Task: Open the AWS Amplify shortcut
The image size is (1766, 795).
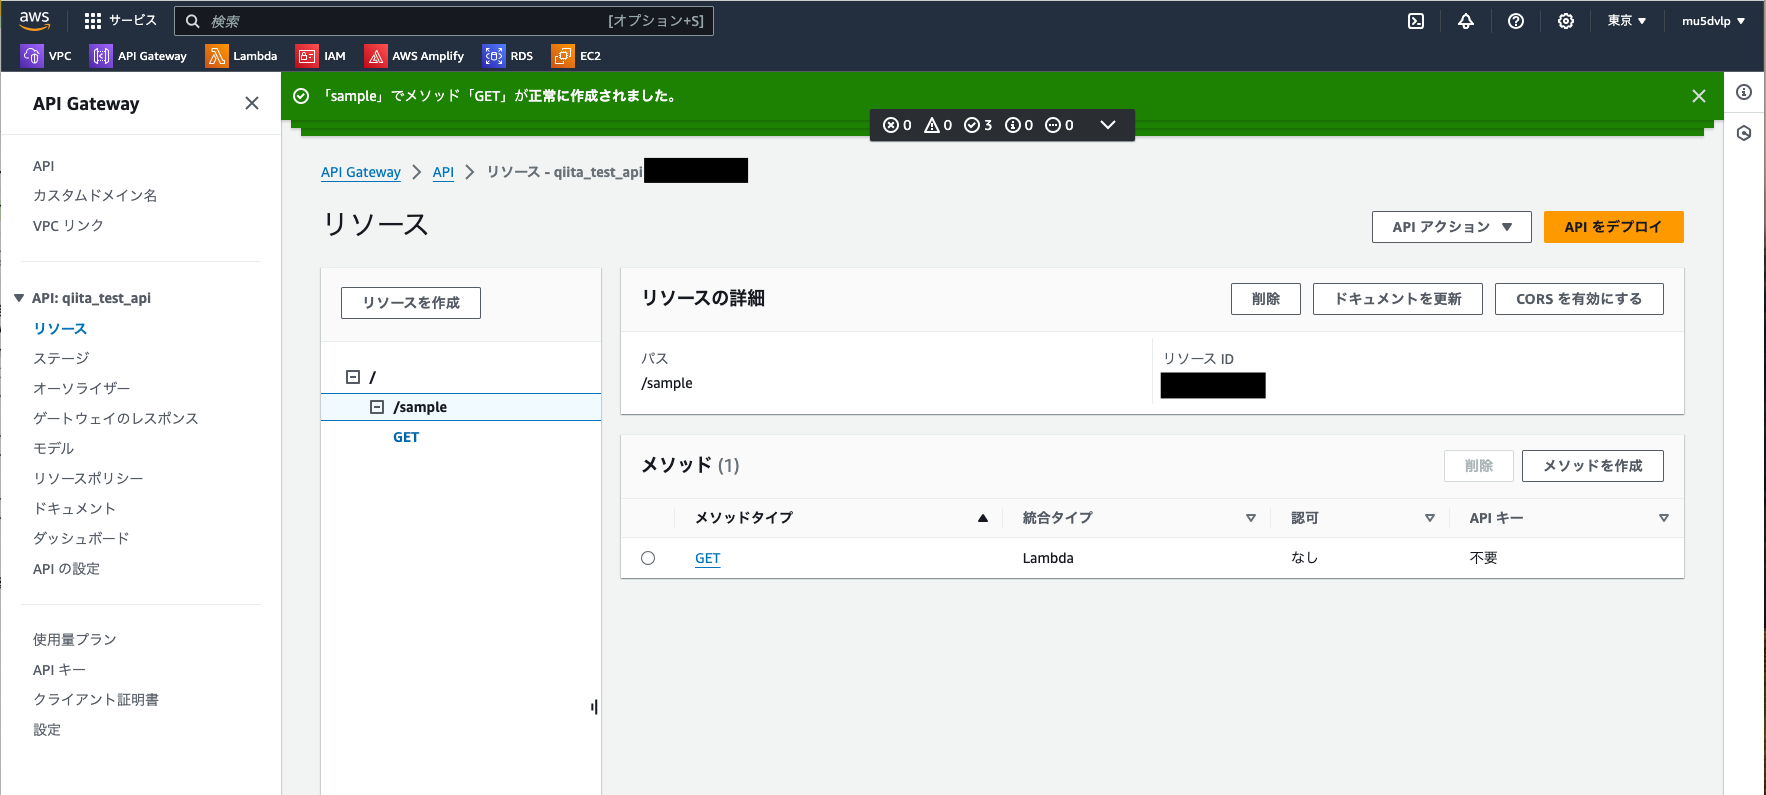Action: tap(414, 56)
